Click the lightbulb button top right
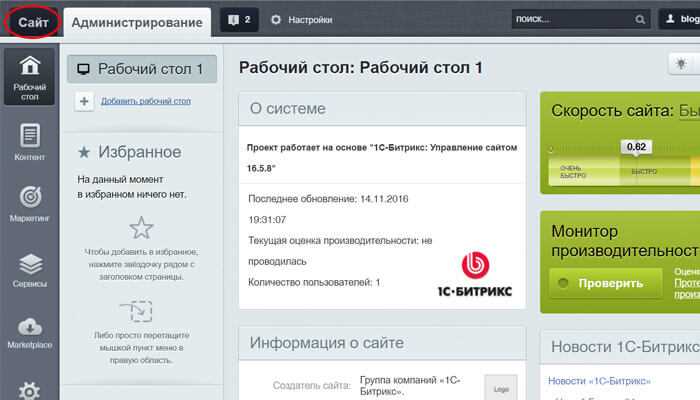The image size is (700, 400). point(682,64)
